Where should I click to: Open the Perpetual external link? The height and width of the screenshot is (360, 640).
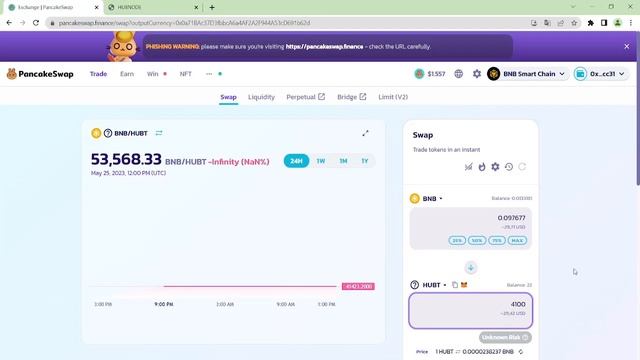pyautogui.click(x=305, y=97)
